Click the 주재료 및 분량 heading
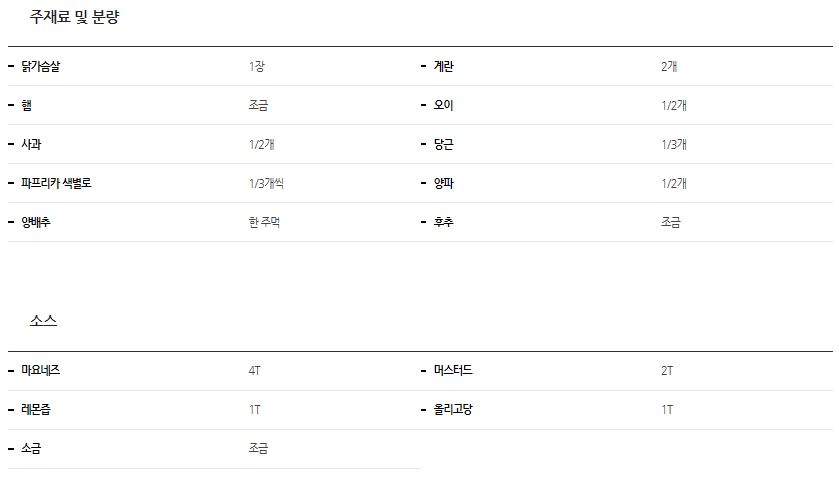Image resolution: width=839 pixels, height=490 pixels. [x=75, y=17]
